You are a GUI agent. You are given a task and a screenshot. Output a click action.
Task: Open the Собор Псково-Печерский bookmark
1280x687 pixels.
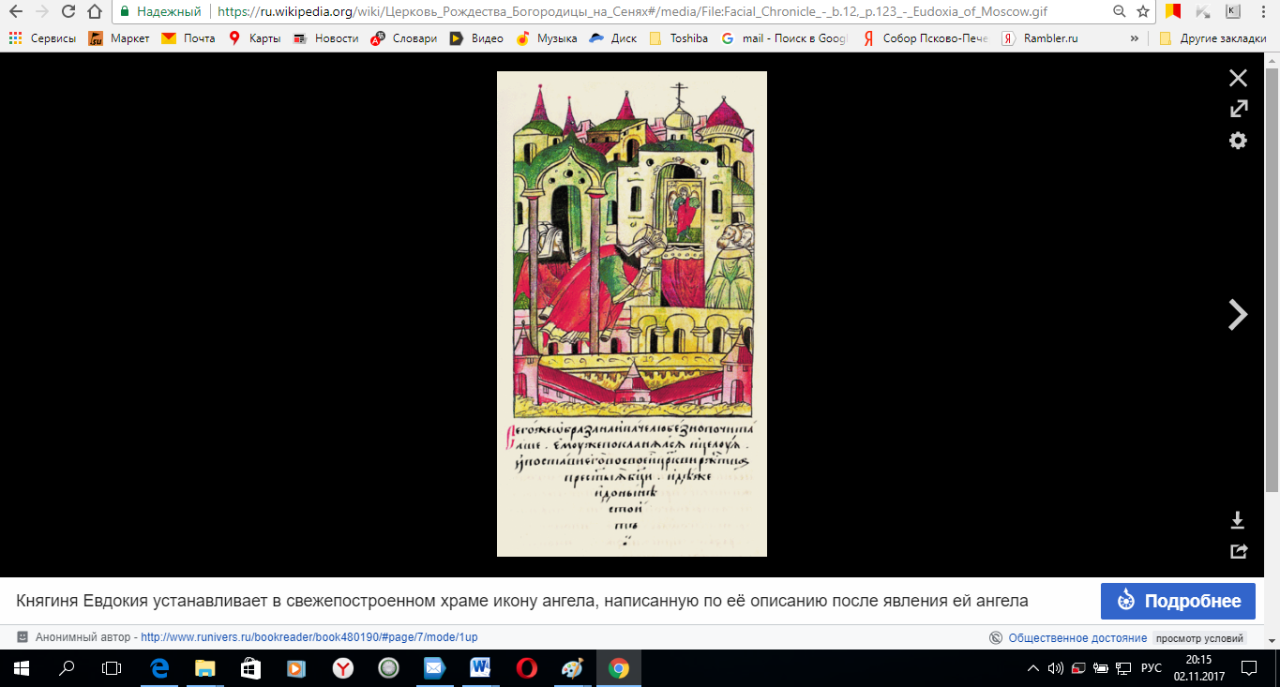coord(926,38)
